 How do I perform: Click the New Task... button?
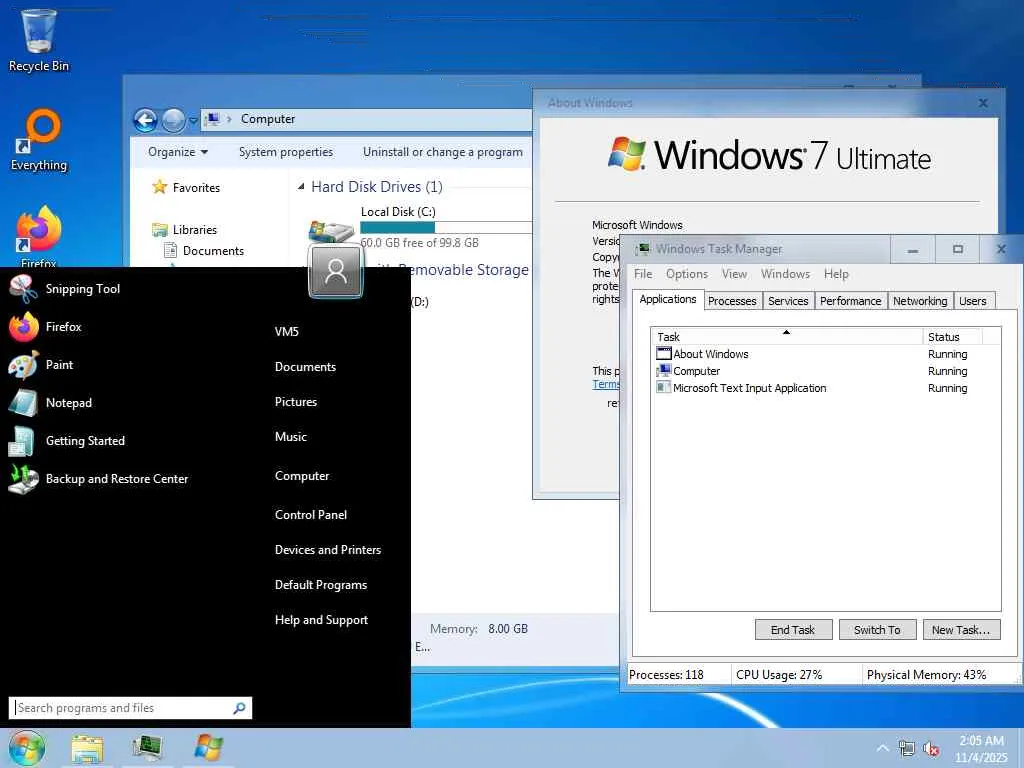tap(961, 630)
